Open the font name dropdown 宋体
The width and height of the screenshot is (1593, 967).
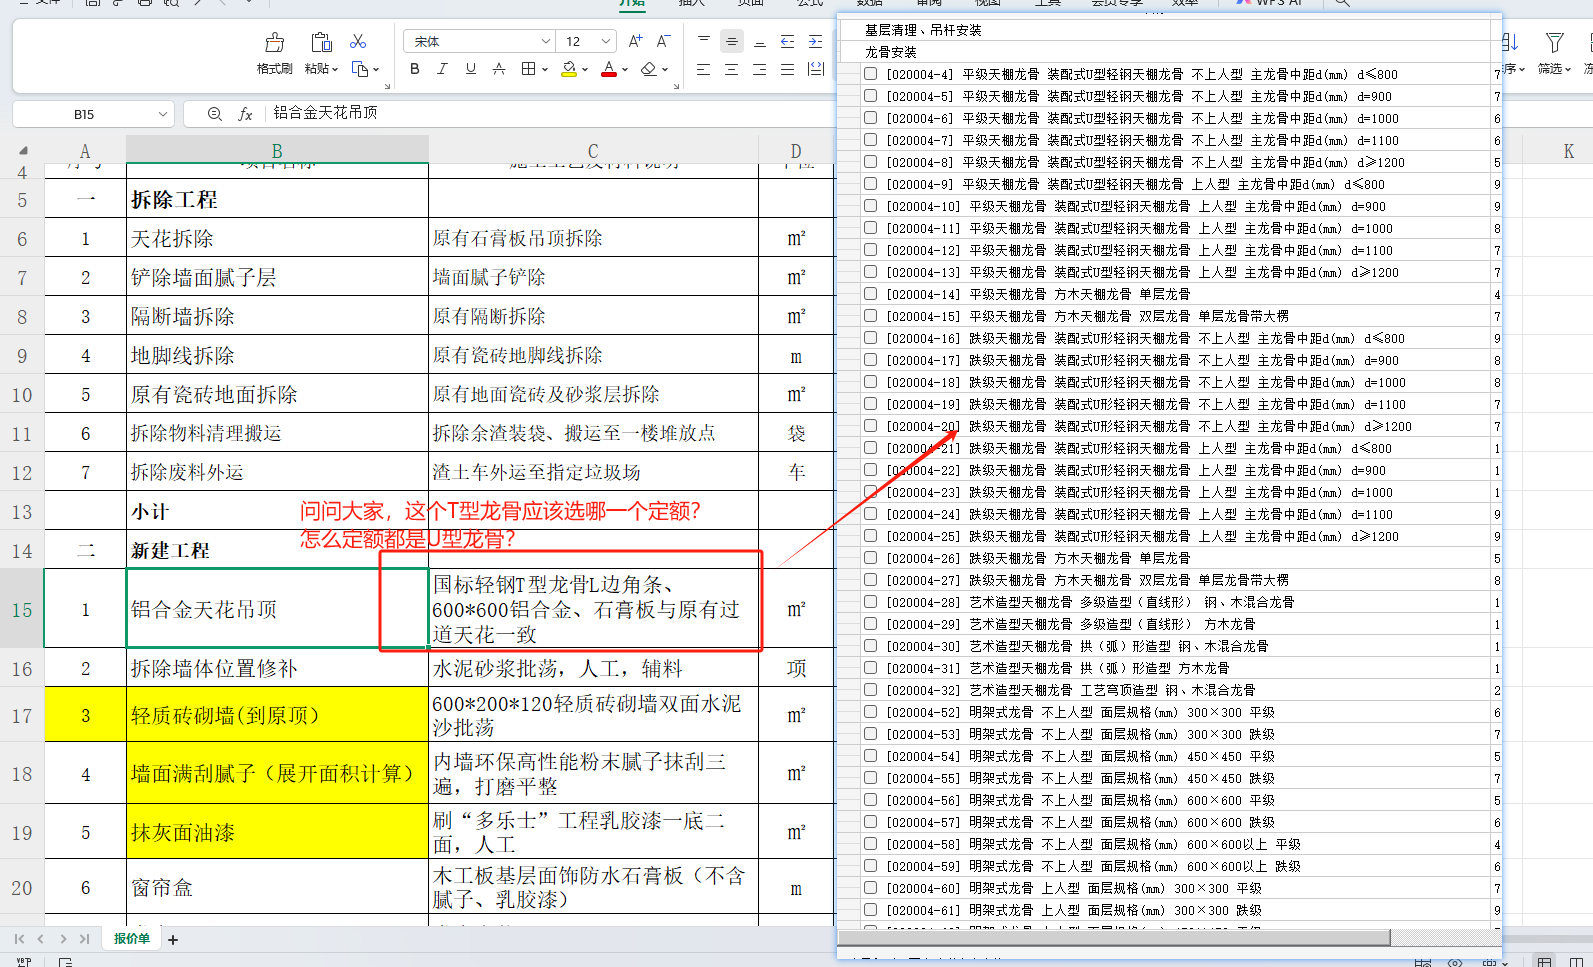coord(546,41)
